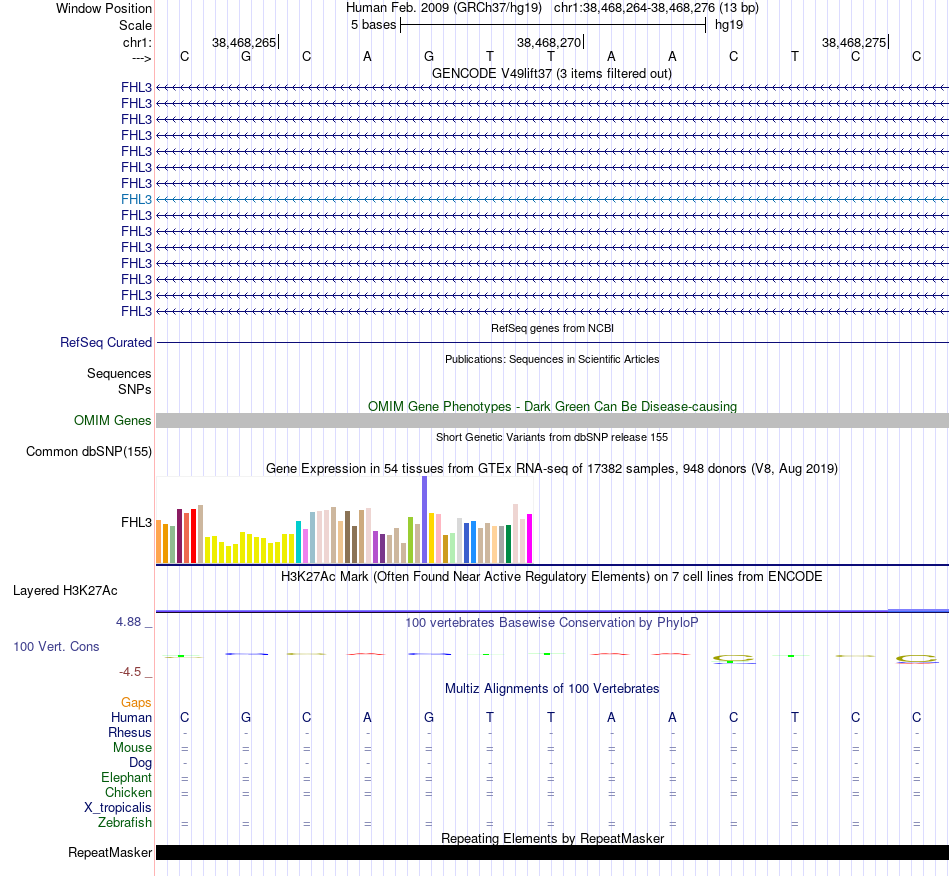Click the black RepeatMasker item bar
This screenshot has height=876, width=950.
552,852
